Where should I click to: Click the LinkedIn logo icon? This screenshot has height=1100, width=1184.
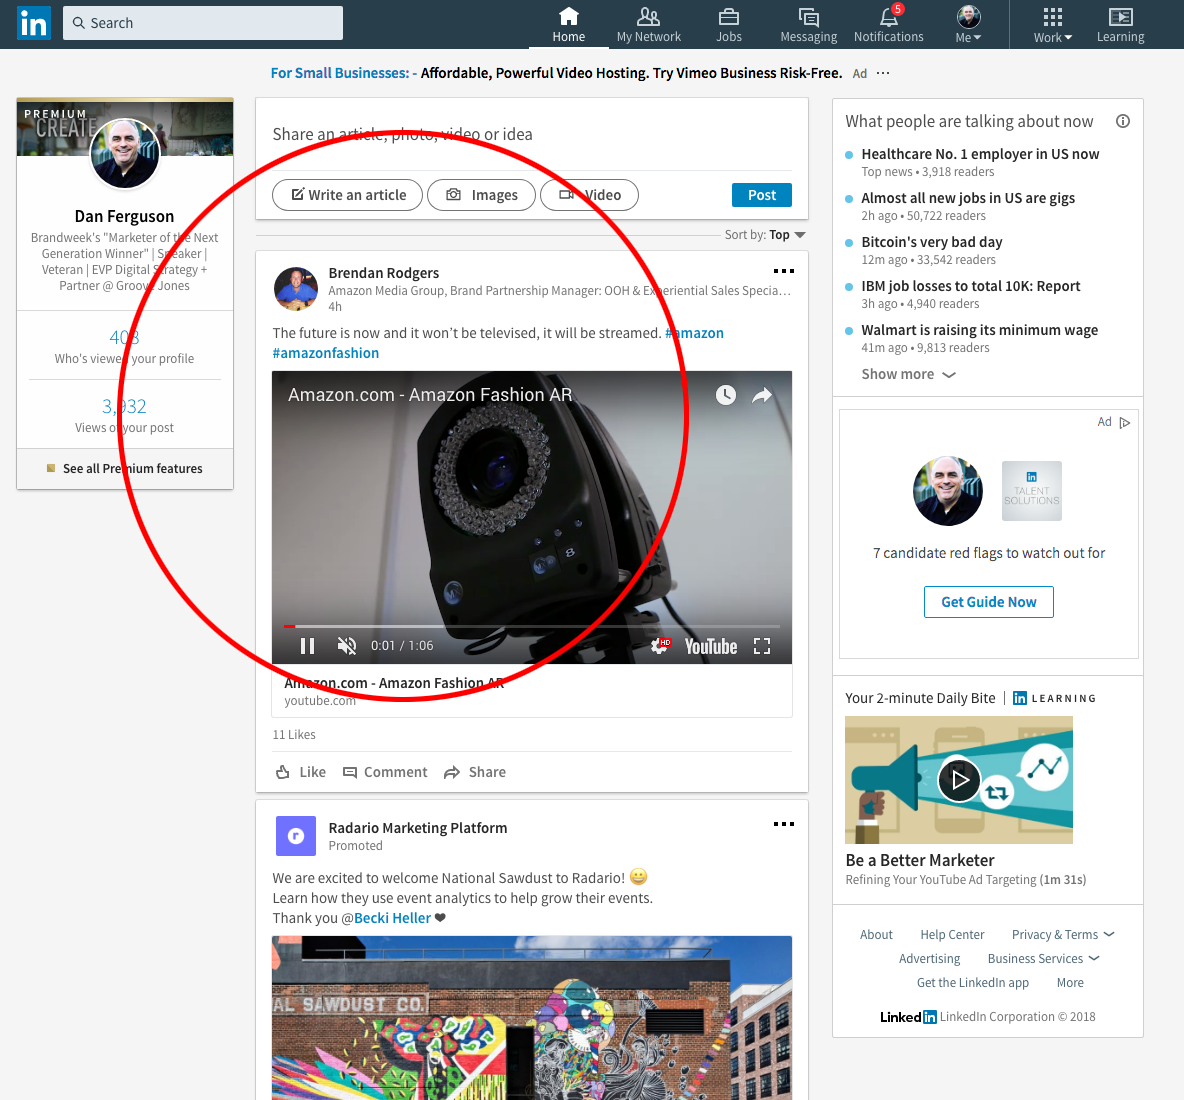(33, 23)
